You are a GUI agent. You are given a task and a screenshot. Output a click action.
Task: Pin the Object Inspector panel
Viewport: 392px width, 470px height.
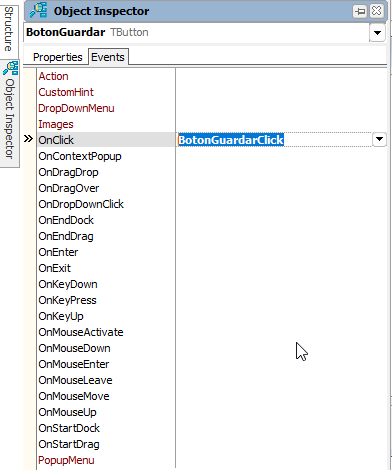coord(360,11)
